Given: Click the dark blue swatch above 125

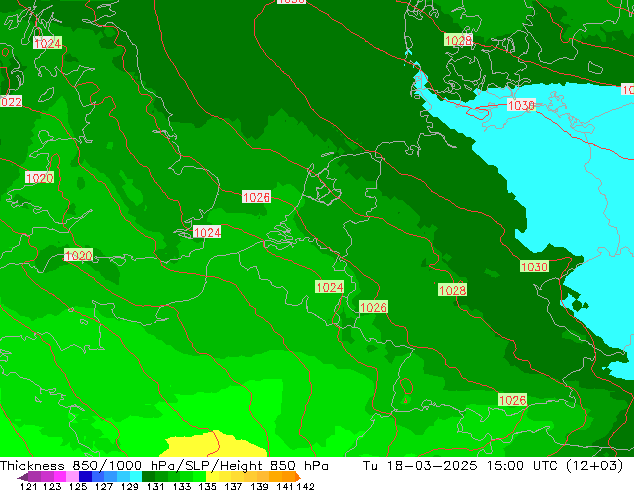Looking at the screenshot, I should click(x=85, y=477).
